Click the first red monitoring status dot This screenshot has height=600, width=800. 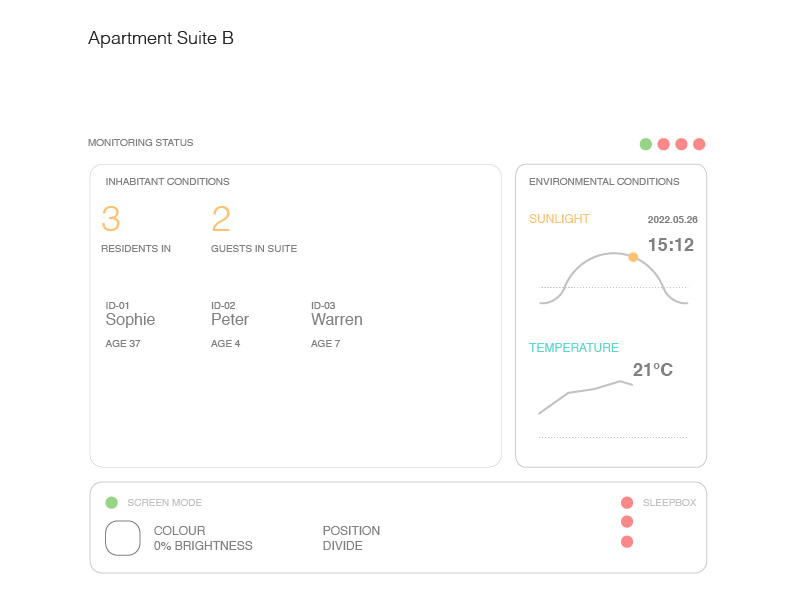click(663, 144)
